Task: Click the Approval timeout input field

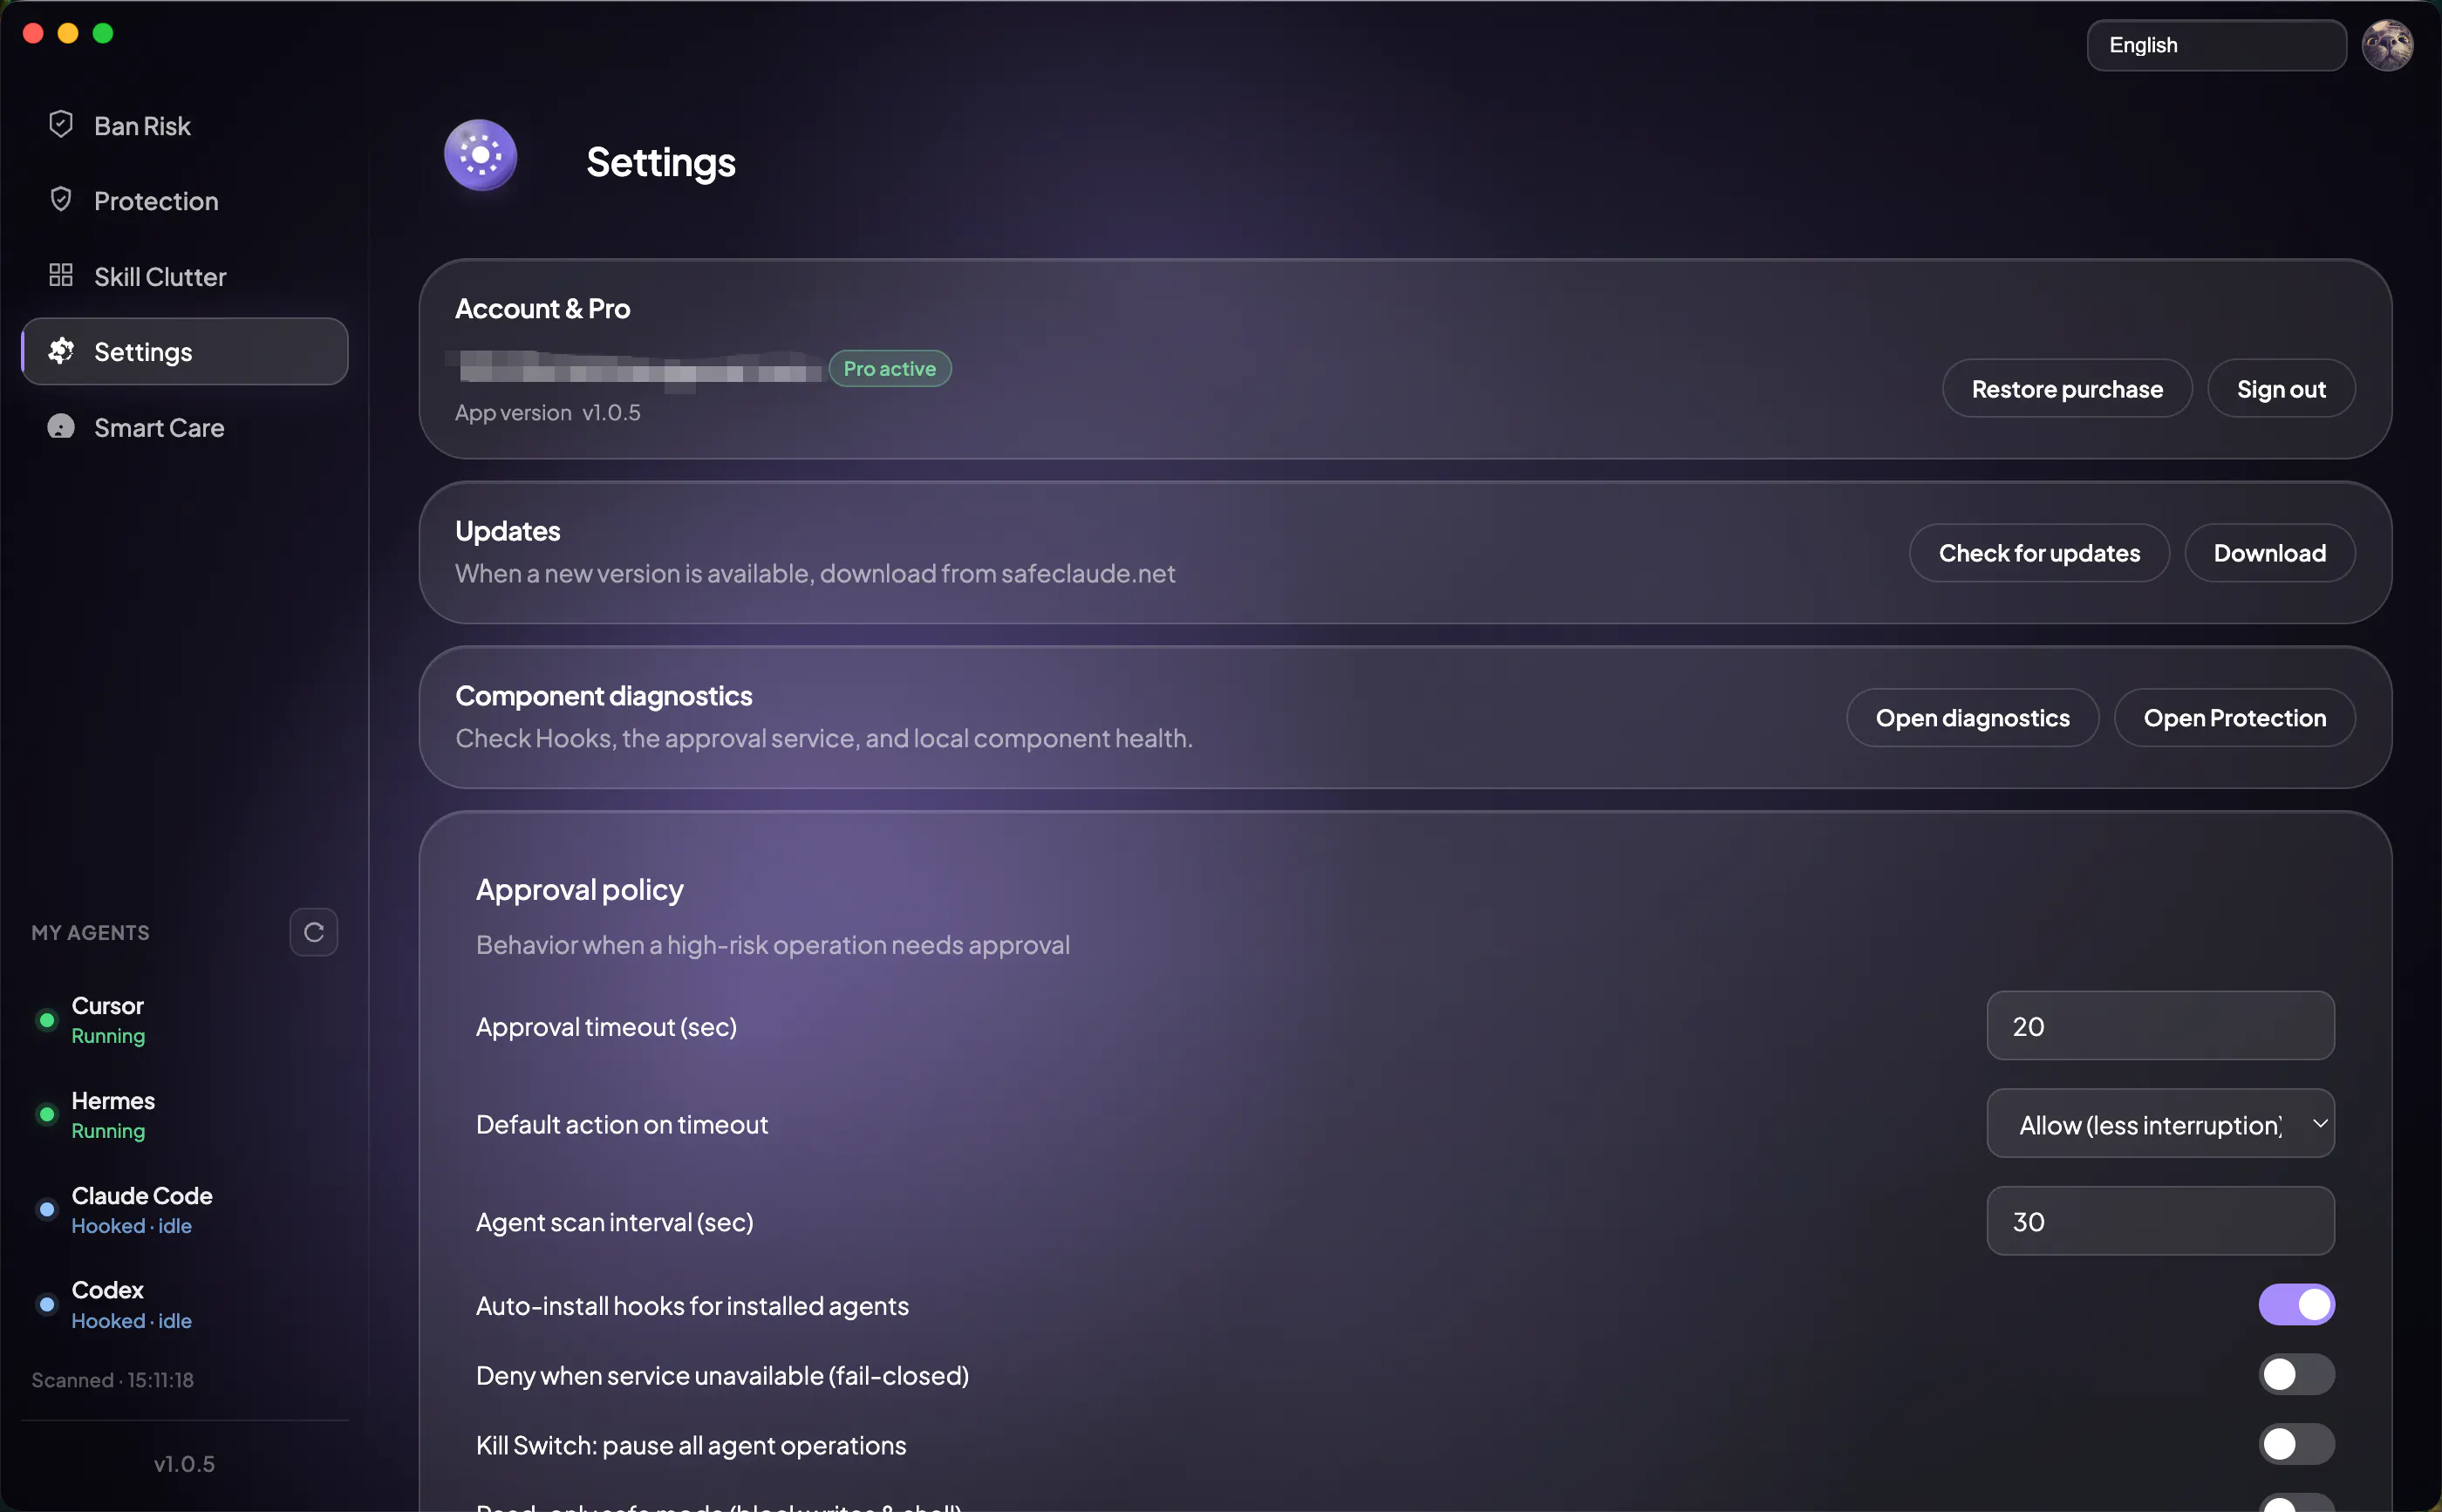Action: pyautogui.click(x=2160, y=1026)
